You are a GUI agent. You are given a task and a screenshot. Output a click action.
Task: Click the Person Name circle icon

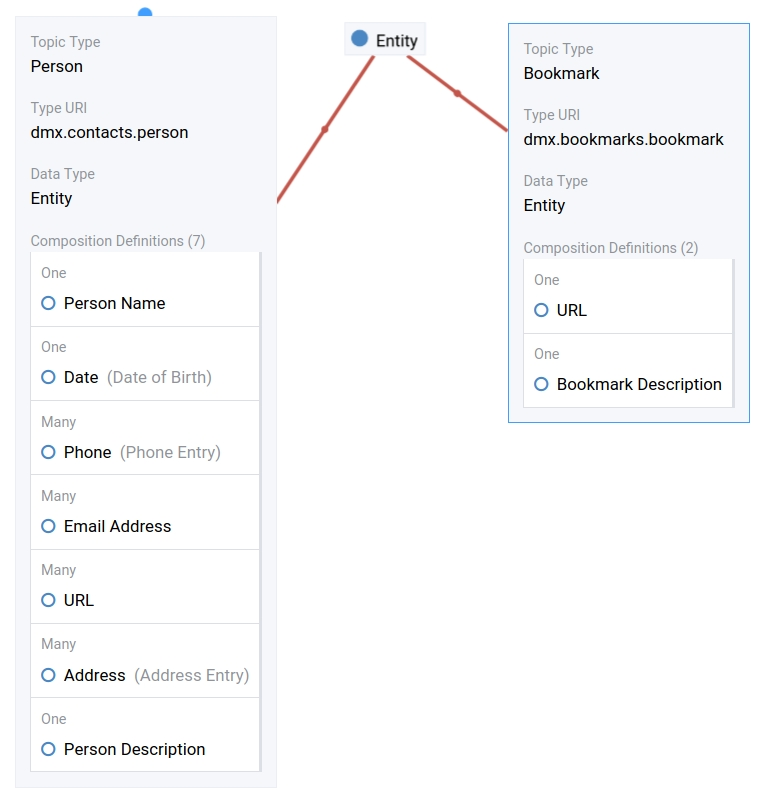pos(48,303)
